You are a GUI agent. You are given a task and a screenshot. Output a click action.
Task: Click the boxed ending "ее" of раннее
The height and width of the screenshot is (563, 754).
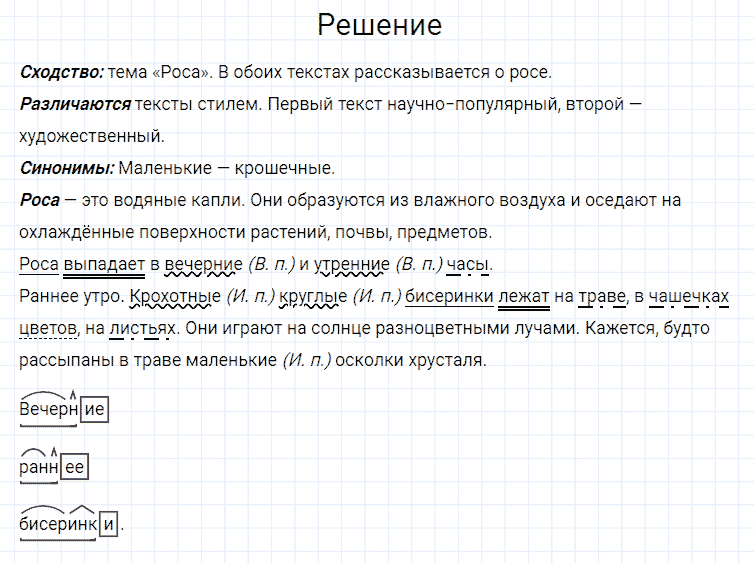74,466
